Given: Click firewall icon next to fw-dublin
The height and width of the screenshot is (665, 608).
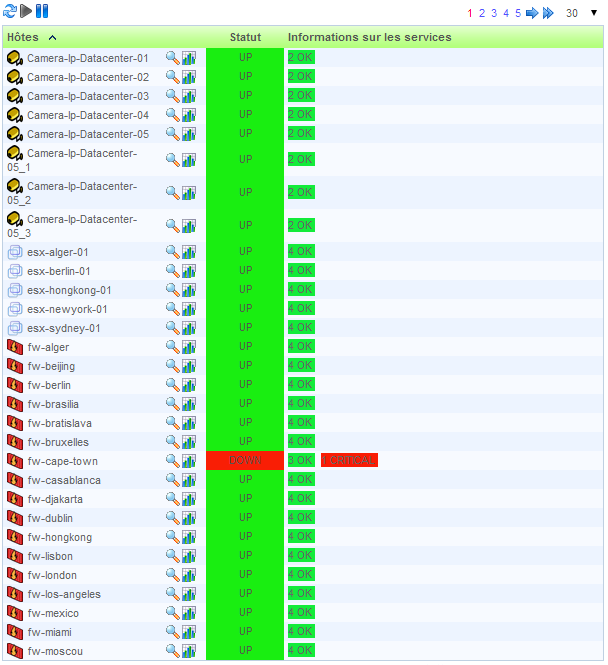Looking at the screenshot, I should tap(15, 518).
